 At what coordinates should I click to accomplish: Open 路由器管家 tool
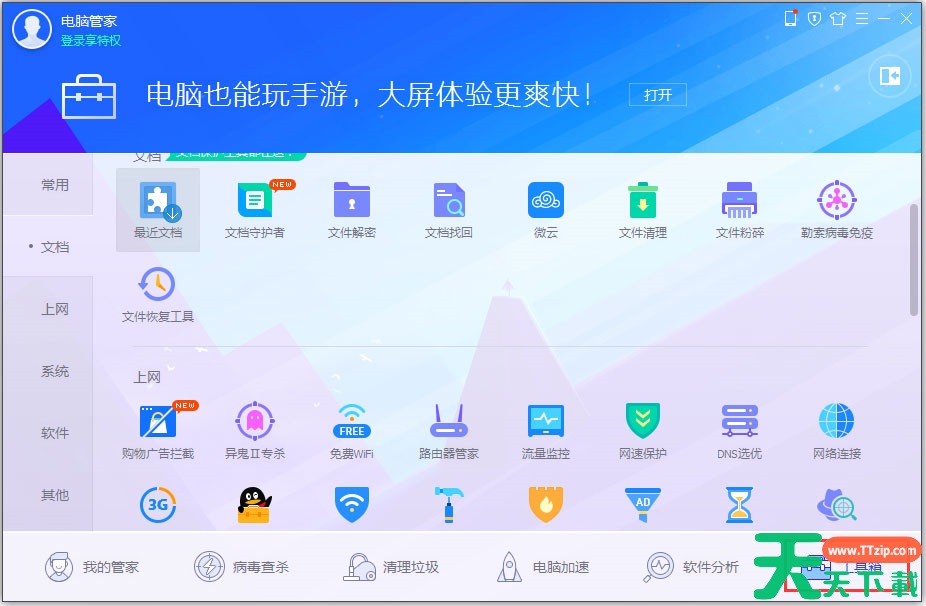coord(449,431)
